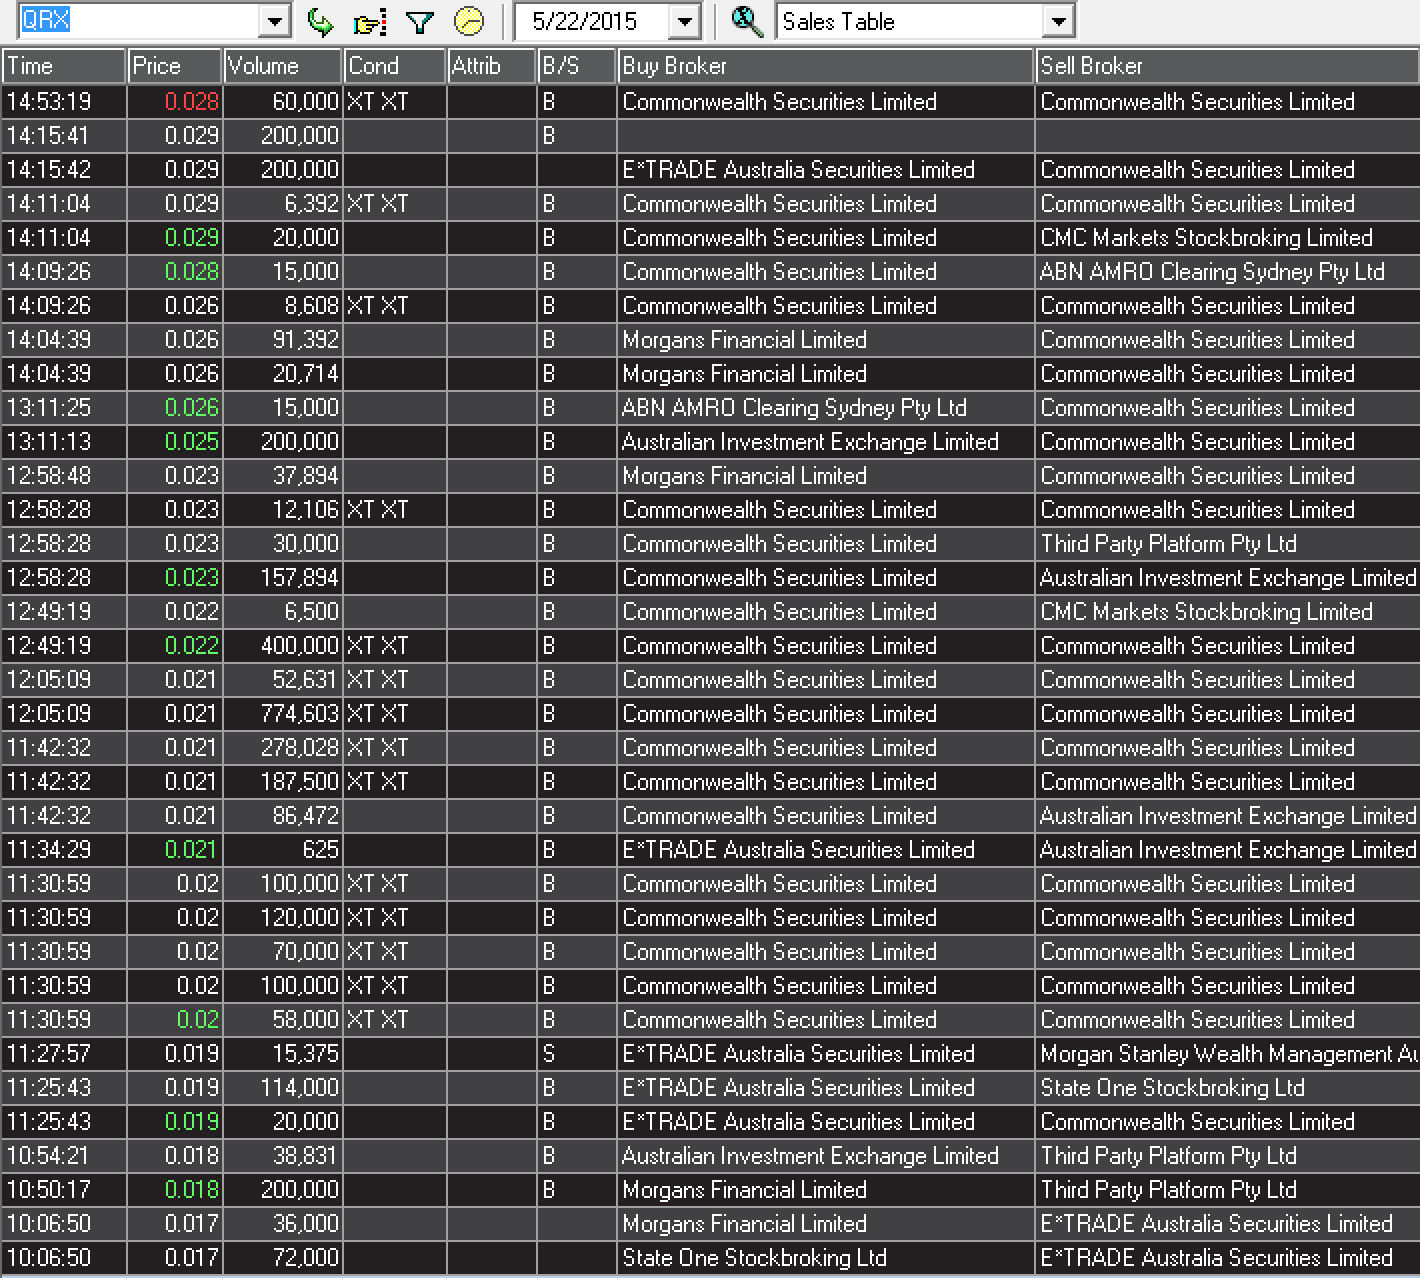Click the green refresh arrow icon

point(320,21)
